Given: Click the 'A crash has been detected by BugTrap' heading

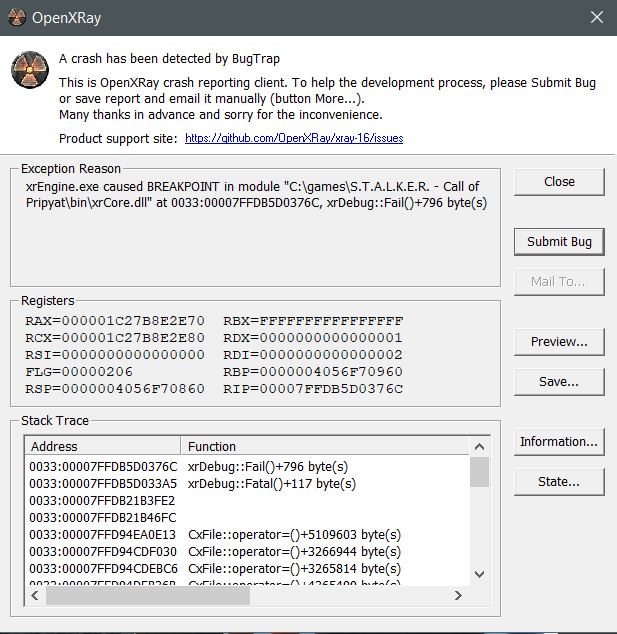Looking at the screenshot, I should (169, 59).
